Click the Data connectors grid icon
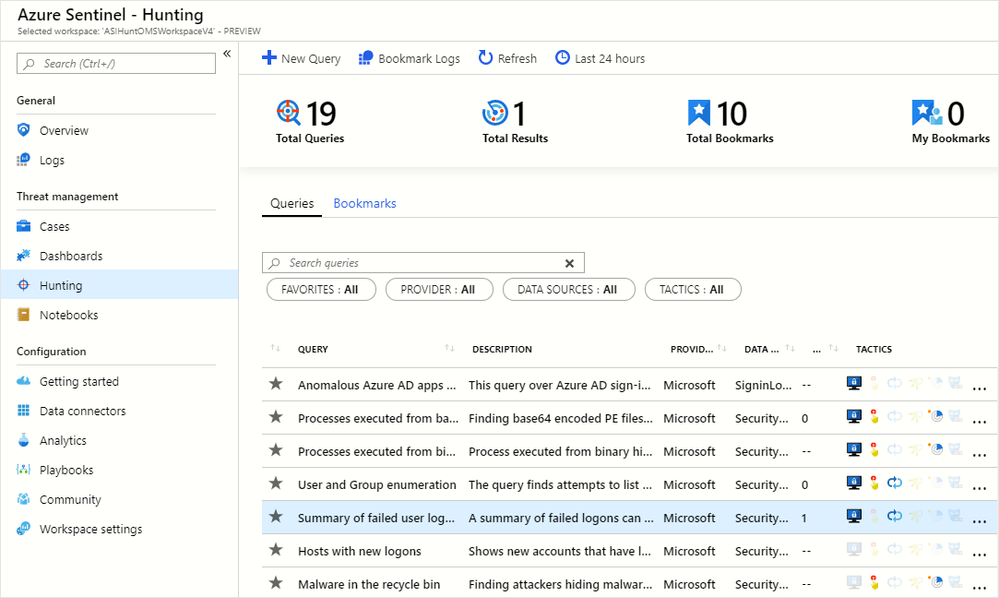The height and width of the screenshot is (598, 999). 24,410
